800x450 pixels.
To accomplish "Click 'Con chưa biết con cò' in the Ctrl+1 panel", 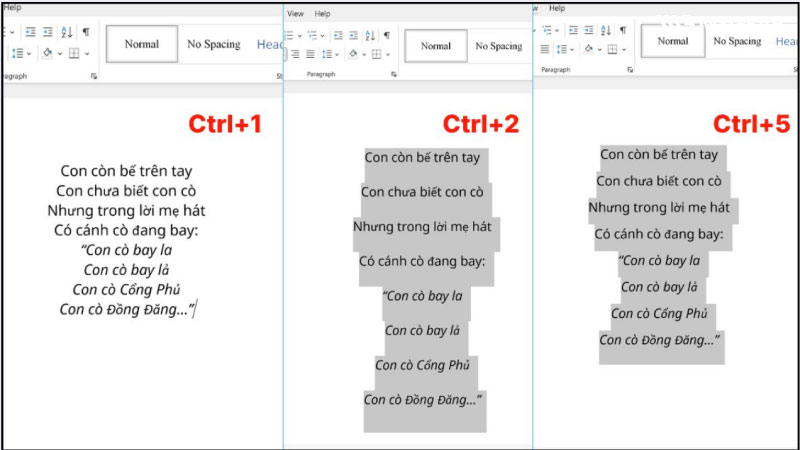I will click(x=126, y=190).
